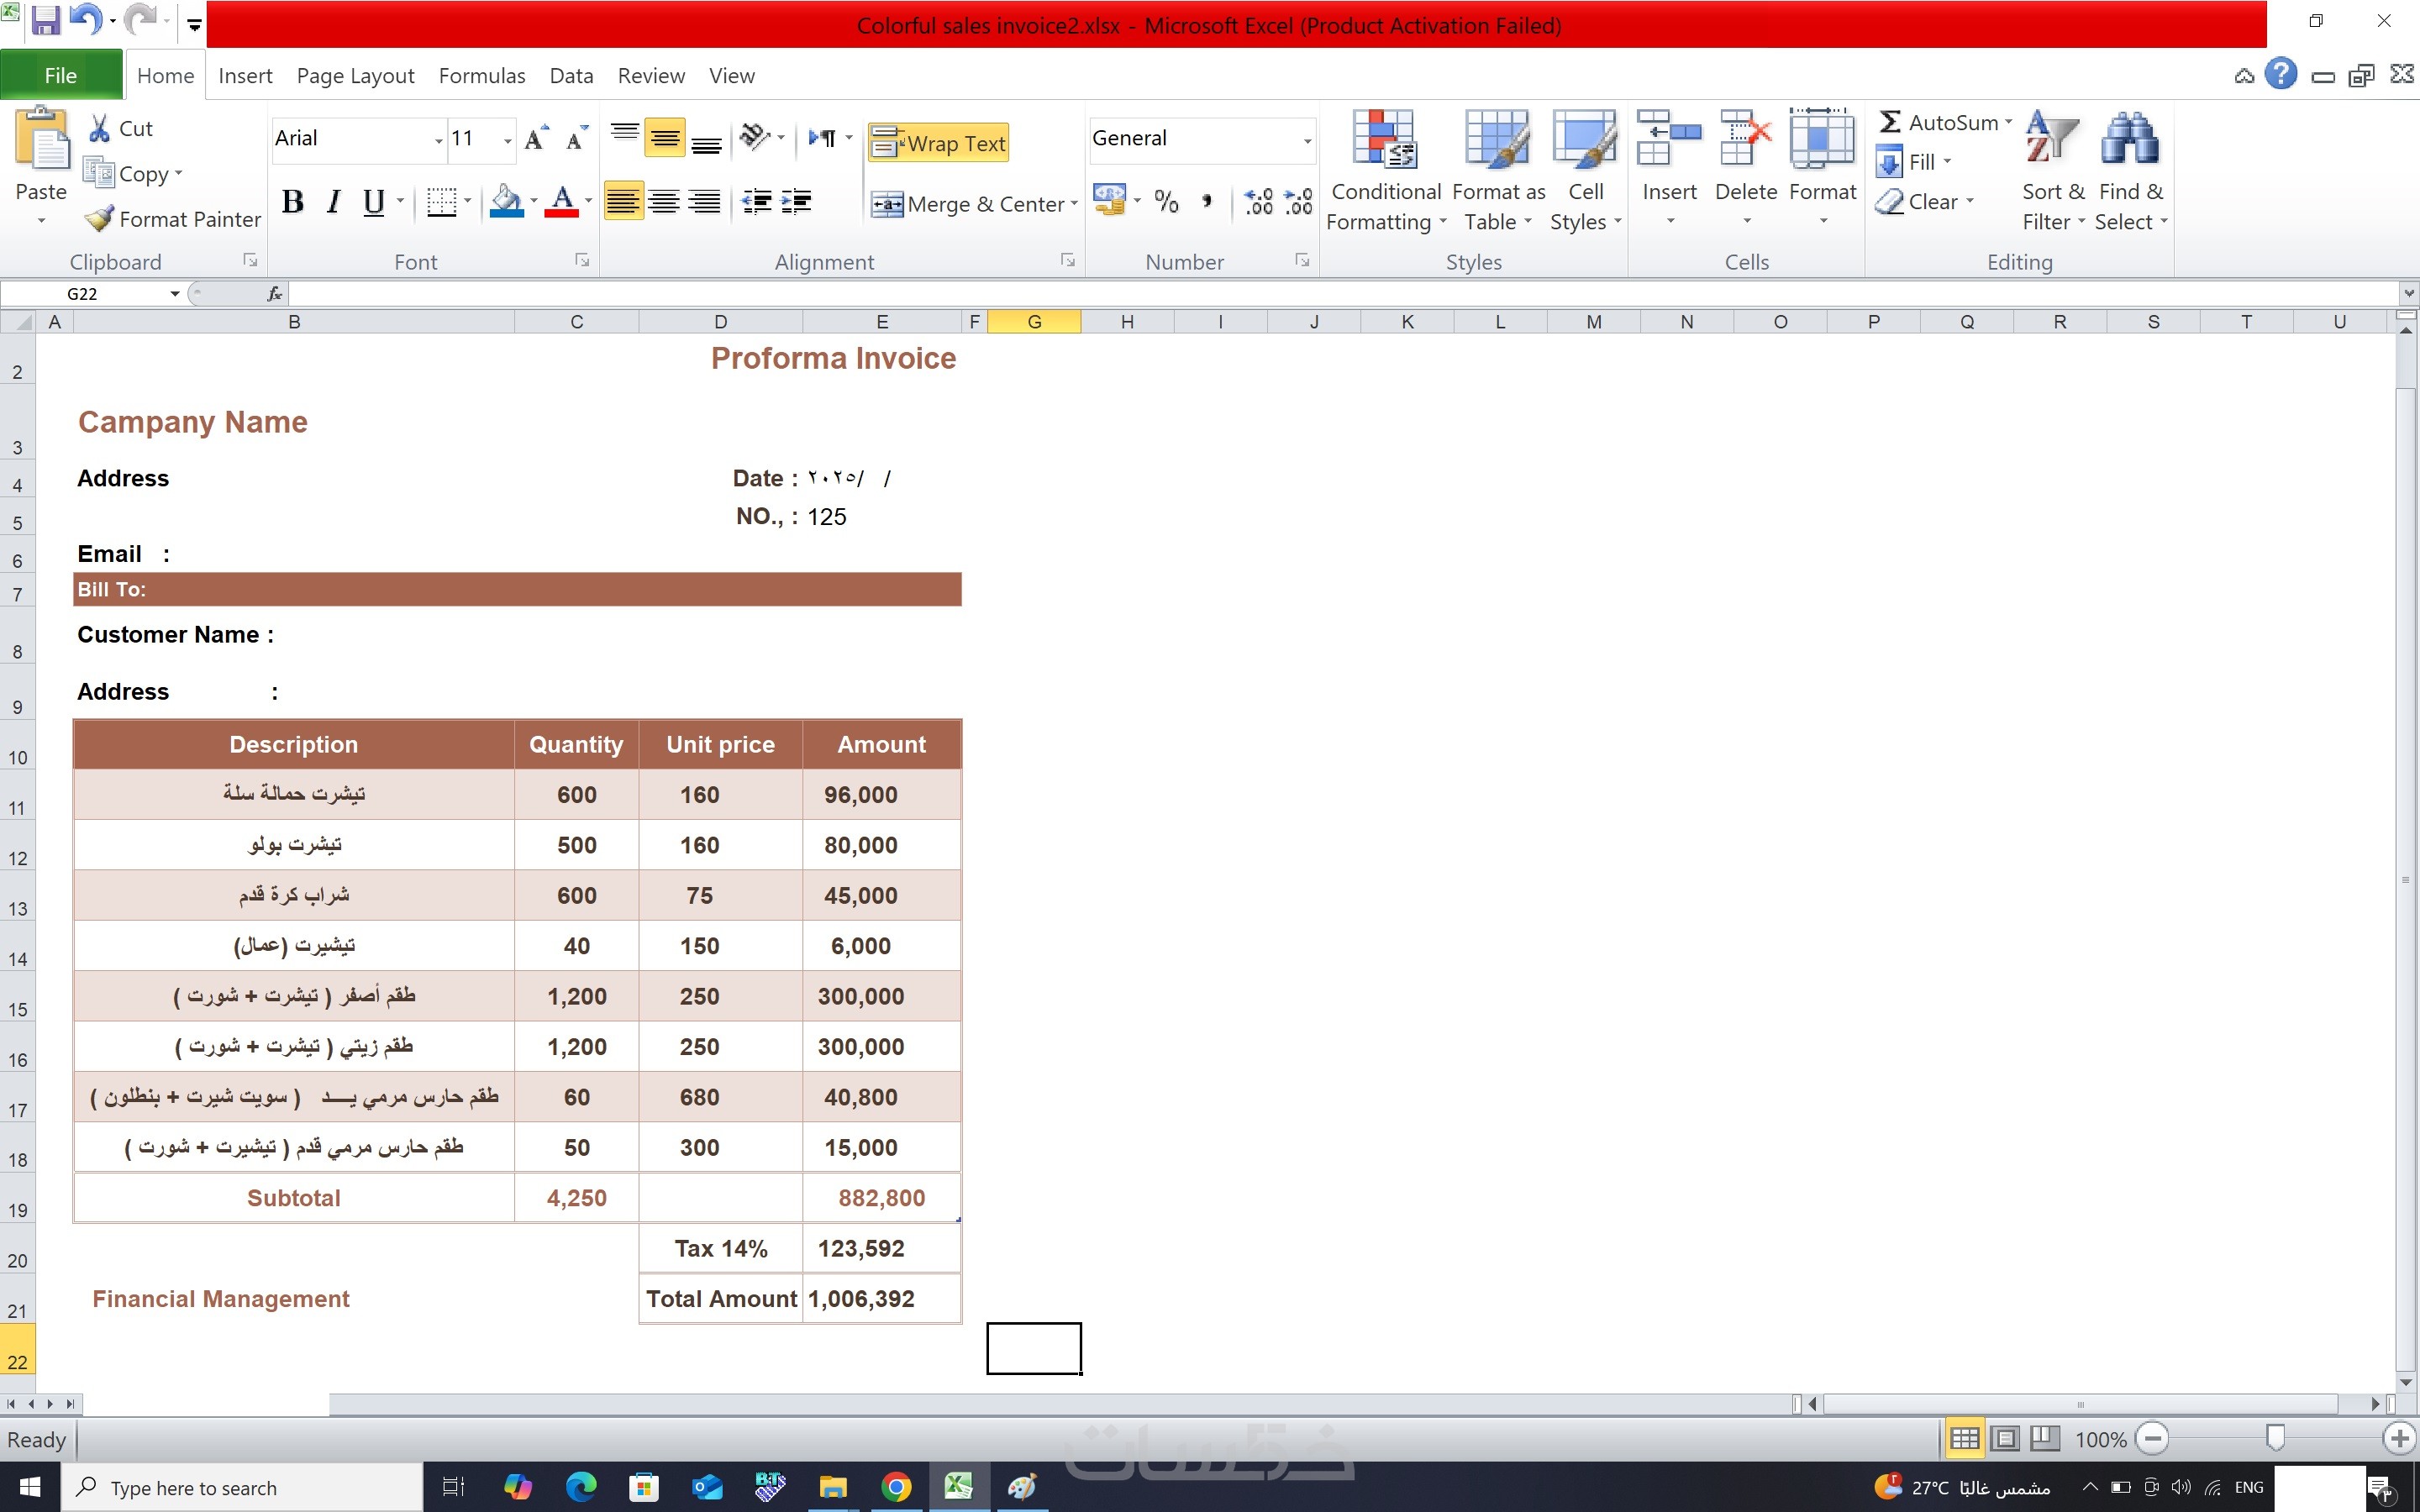Switch to the Page Layout tab
The image size is (2420, 1512).
point(355,76)
